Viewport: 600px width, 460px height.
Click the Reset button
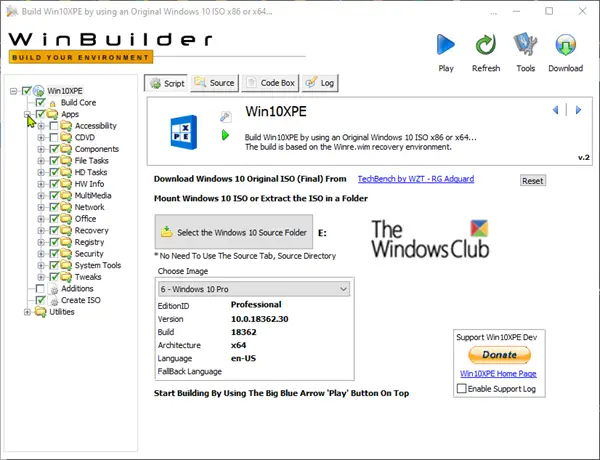[533, 181]
